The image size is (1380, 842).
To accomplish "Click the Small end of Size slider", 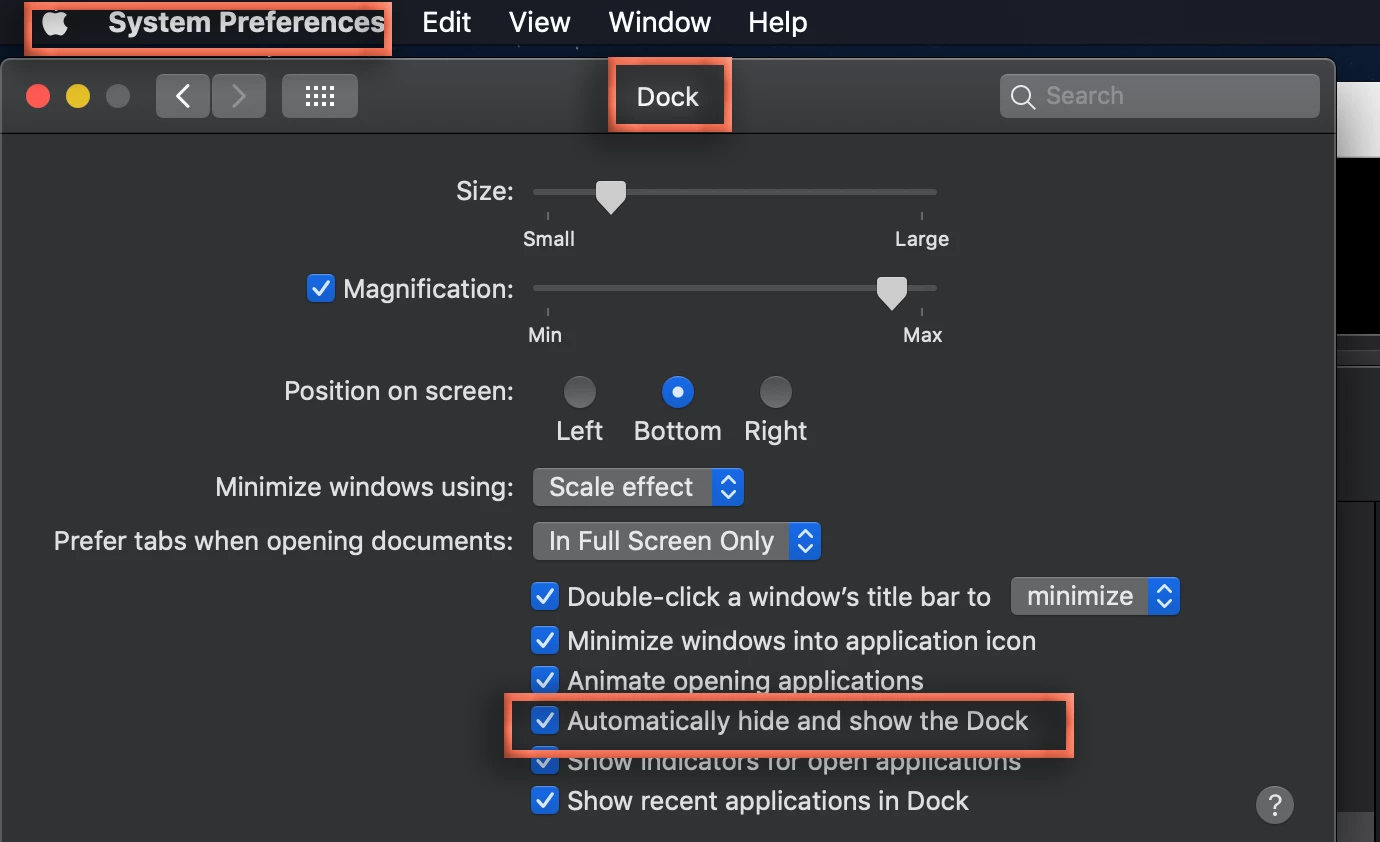I will pyautogui.click(x=549, y=239).
